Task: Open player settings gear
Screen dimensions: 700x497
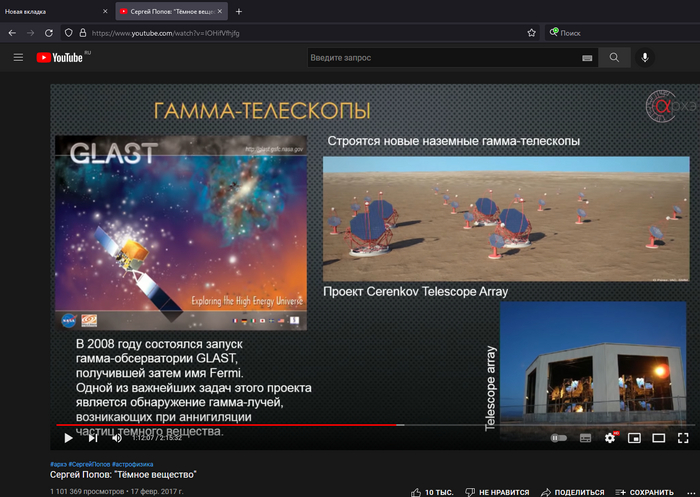Action: [x=610, y=438]
